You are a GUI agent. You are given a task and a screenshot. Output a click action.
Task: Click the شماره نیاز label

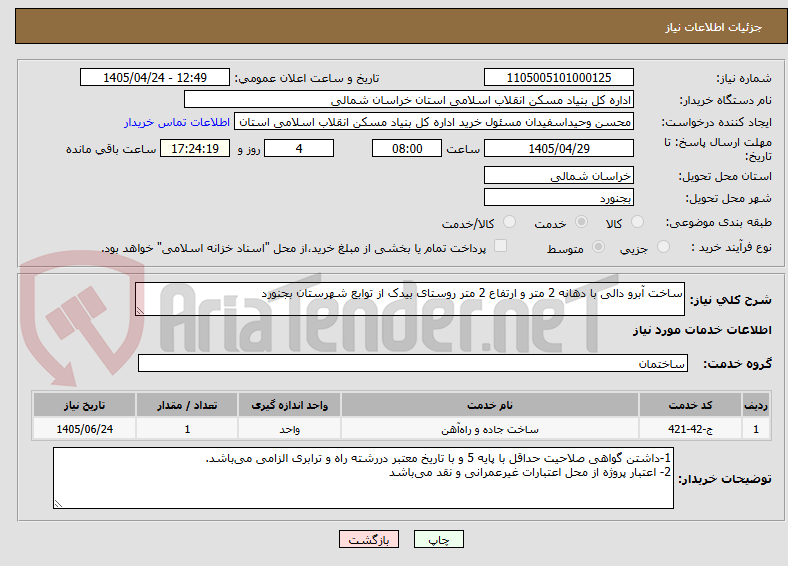point(743,78)
